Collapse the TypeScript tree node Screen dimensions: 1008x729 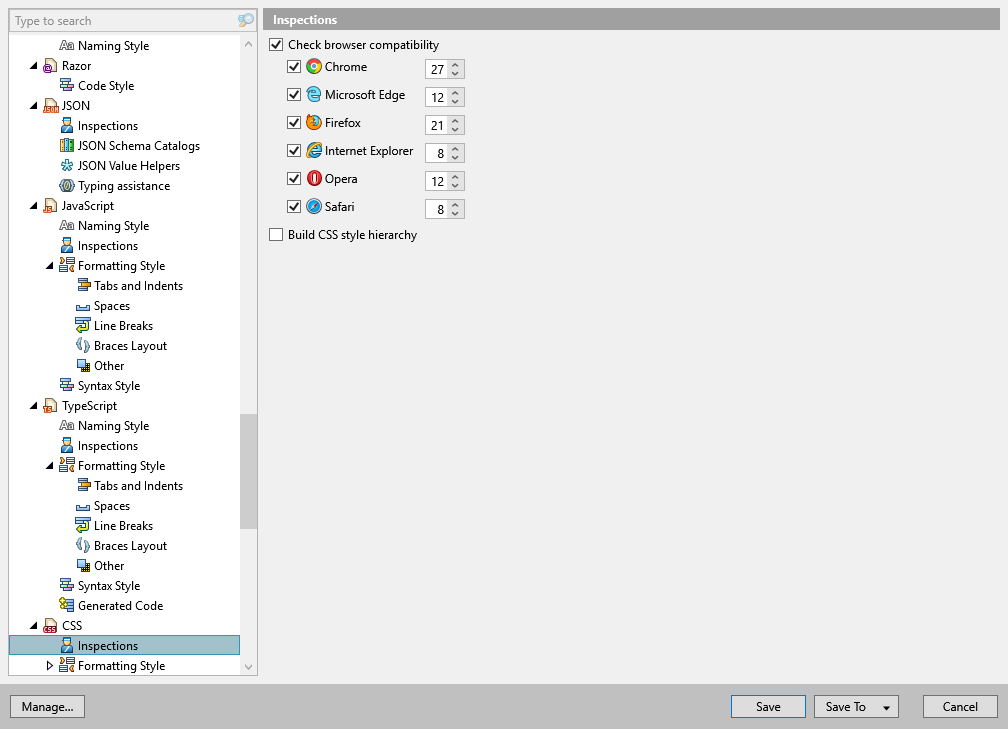click(33, 406)
